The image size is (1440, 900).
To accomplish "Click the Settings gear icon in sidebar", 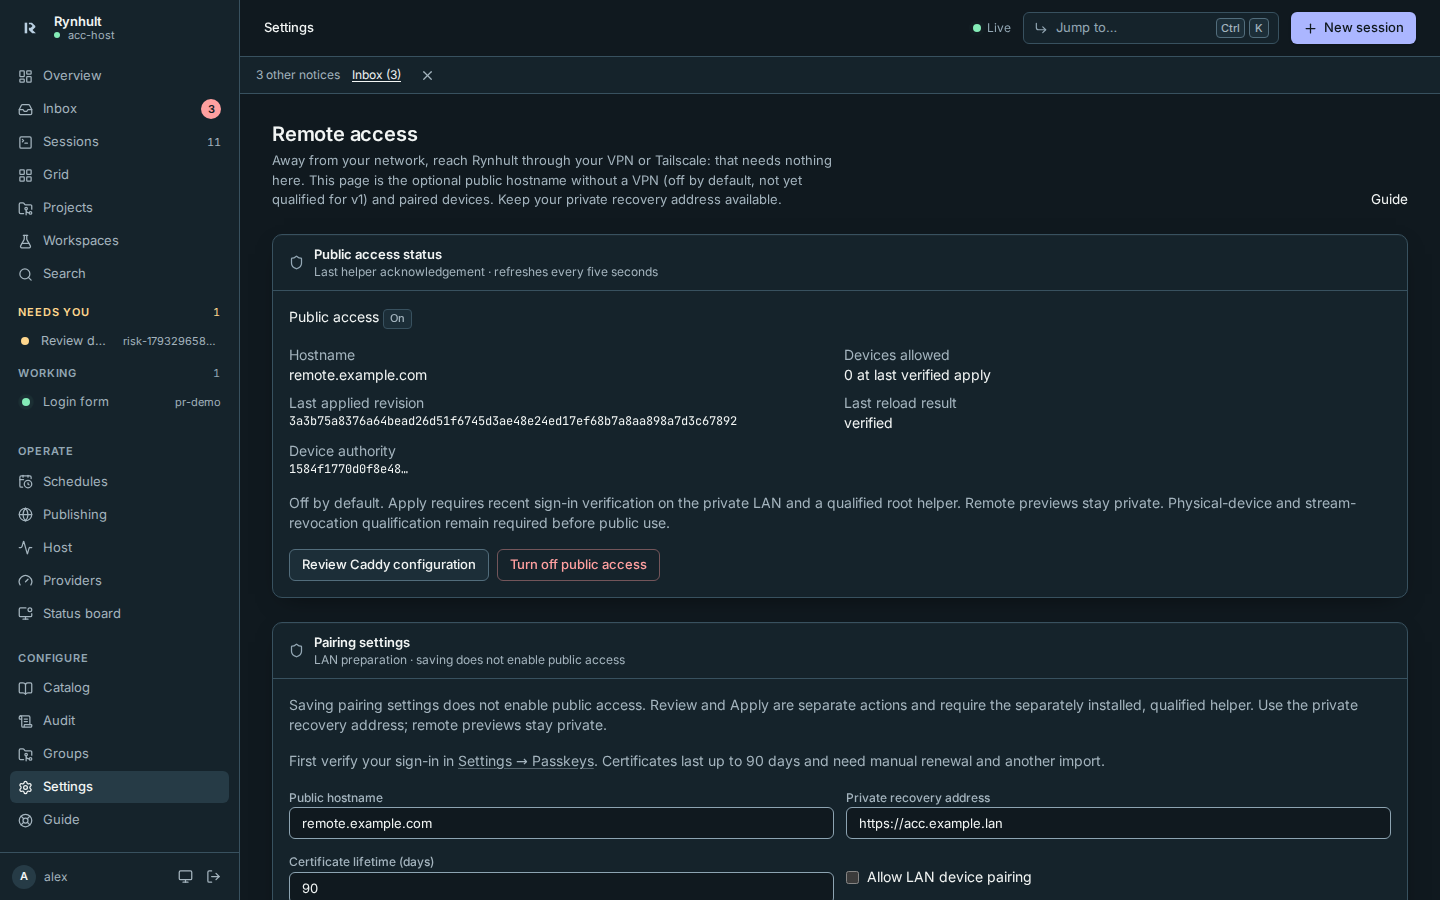I will point(26,787).
